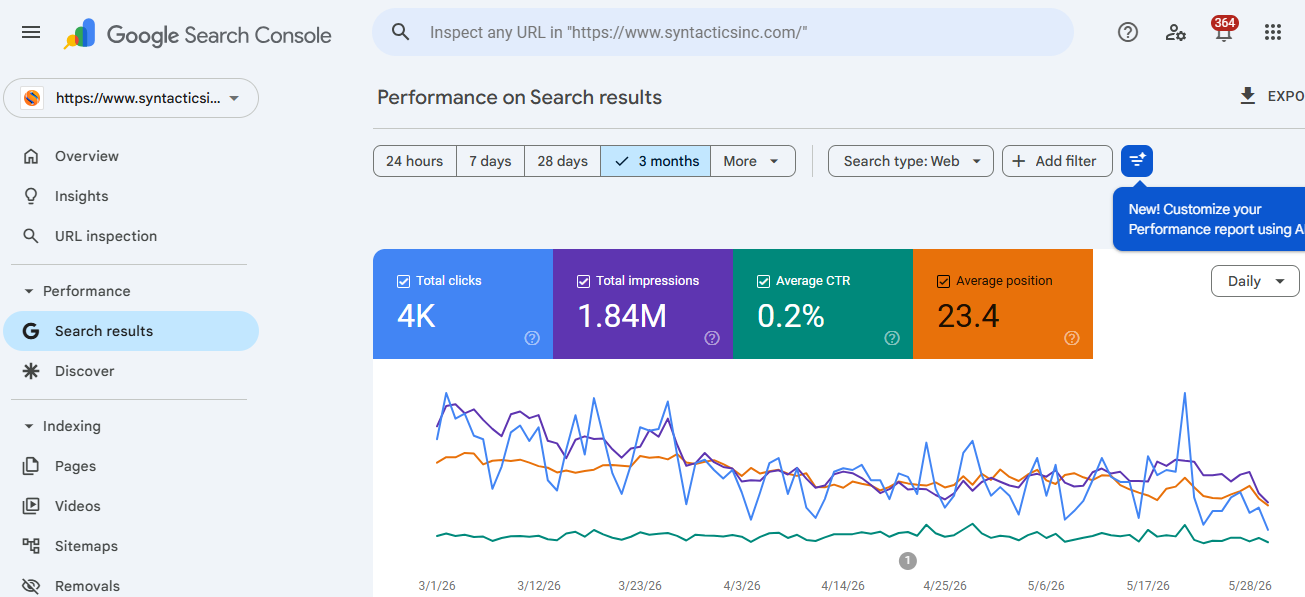This screenshot has width=1305, height=597.
Task: Click the customize report sparkle icon
Action: (1137, 161)
